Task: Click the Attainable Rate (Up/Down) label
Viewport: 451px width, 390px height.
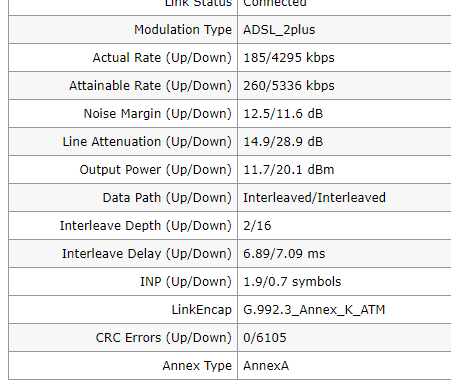Action: click(x=150, y=86)
